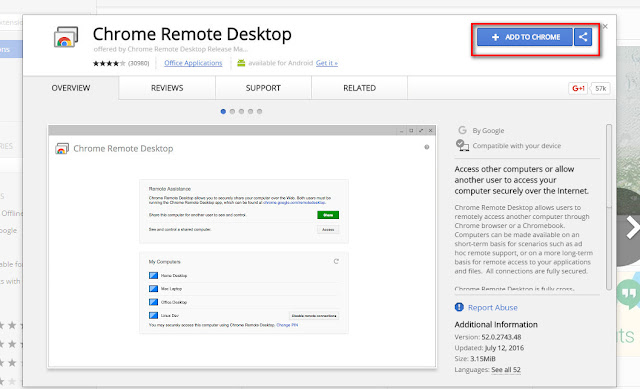Click the share icon beside Add to Chrome

(583, 37)
